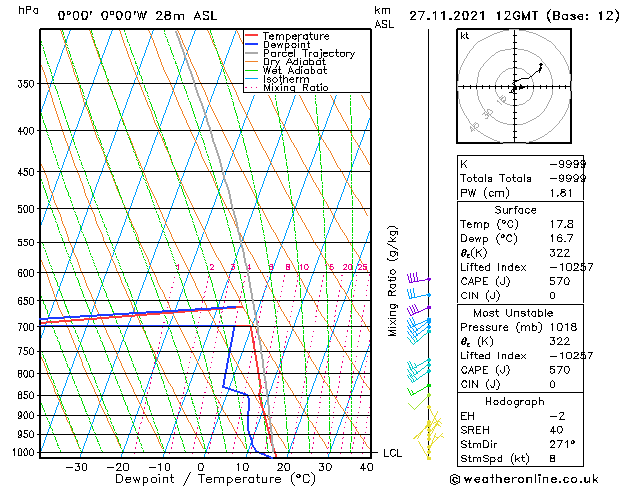Image resolution: width=629 pixels, height=486 pixels.
Task: Click the 0 temperature axis label
Action: coord(201,467)
